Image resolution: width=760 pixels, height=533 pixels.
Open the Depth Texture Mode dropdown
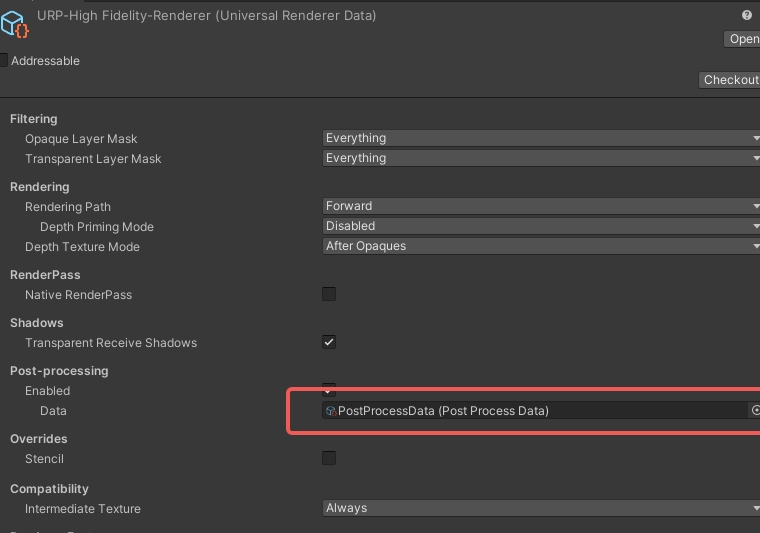pyautogui.click(x=541, y=246)
